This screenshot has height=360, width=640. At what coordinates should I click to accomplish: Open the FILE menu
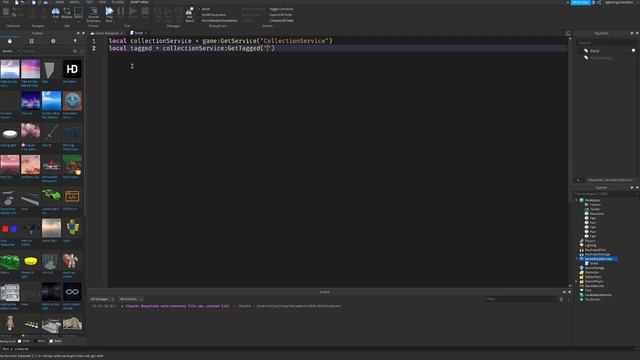pyautogui.click(x=6, y=2)
